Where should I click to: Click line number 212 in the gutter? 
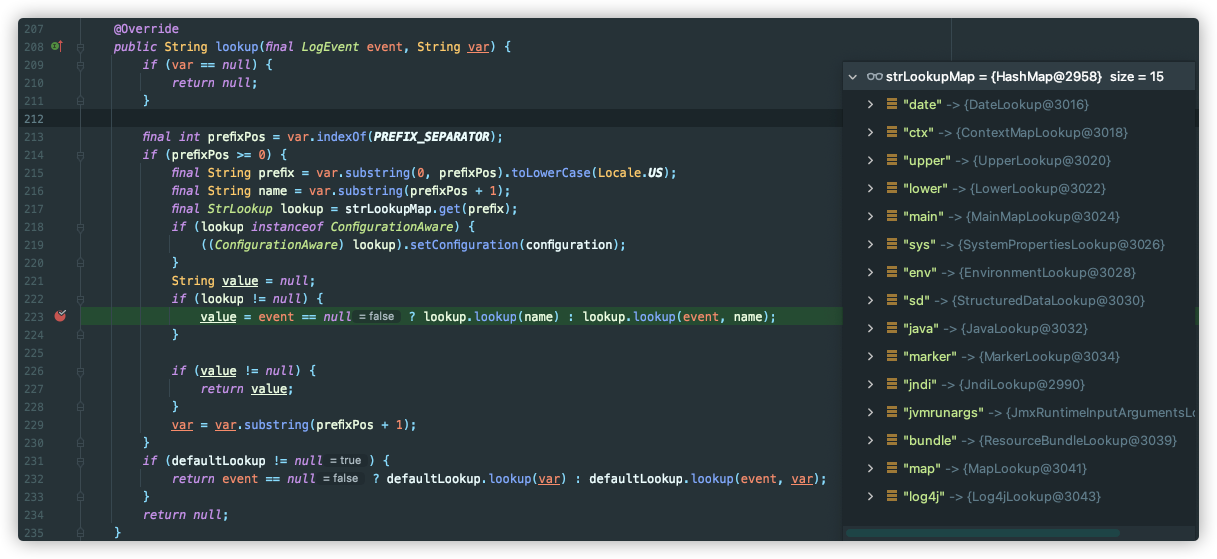click(x=33, y=118)
